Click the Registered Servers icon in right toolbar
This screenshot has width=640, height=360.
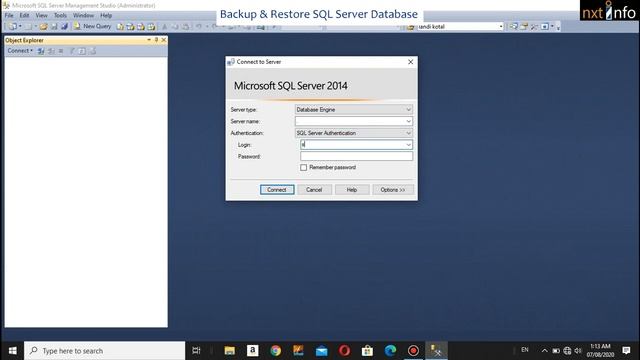(513, 27)
